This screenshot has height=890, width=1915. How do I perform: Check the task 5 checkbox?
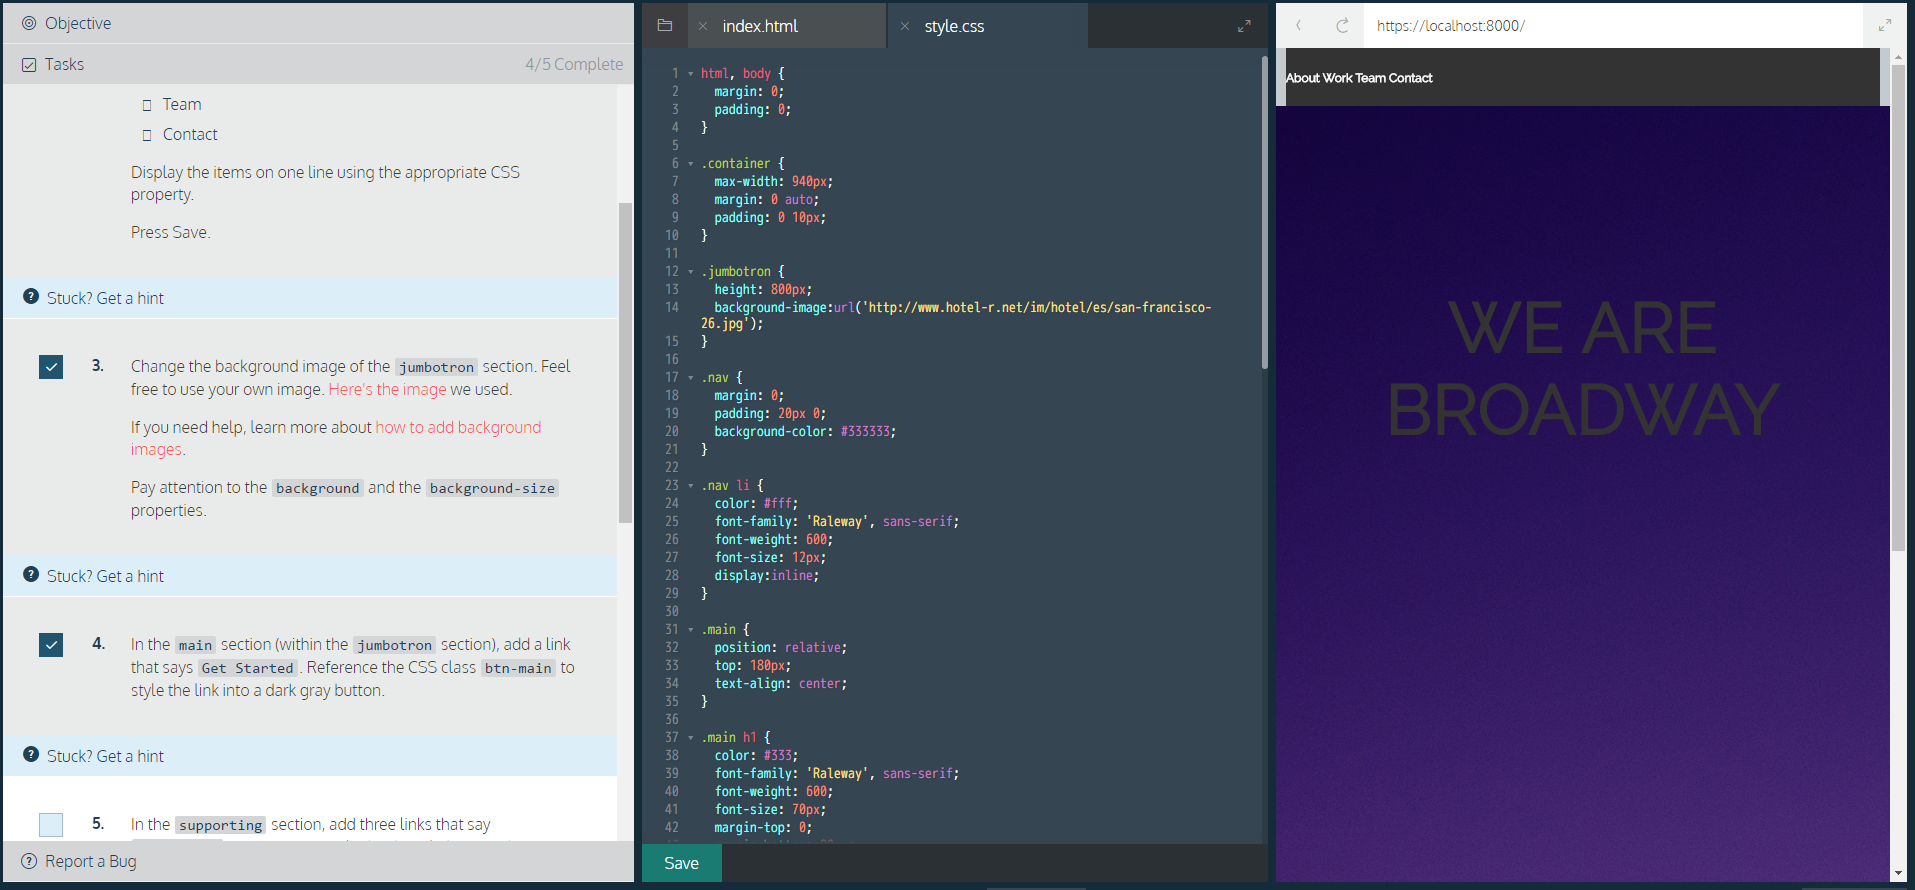(51, 824)
